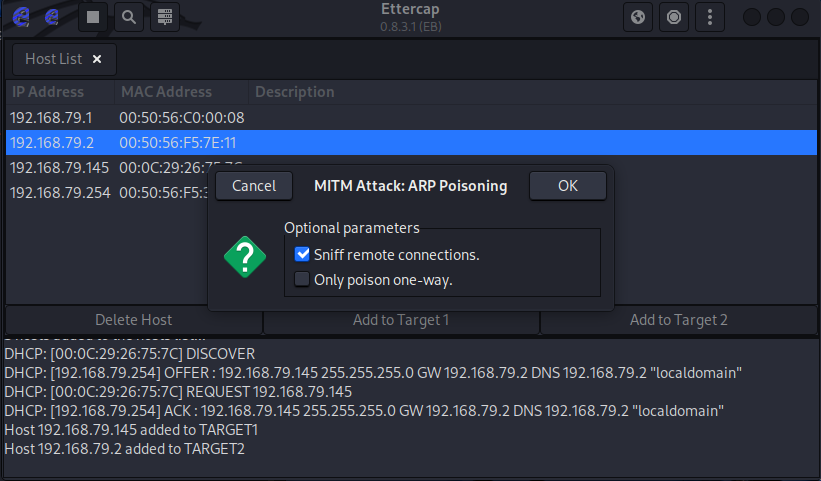This screenshot has width=821, height=481.
Task: Enable Only poison one-way option
Action: (303, 280)
